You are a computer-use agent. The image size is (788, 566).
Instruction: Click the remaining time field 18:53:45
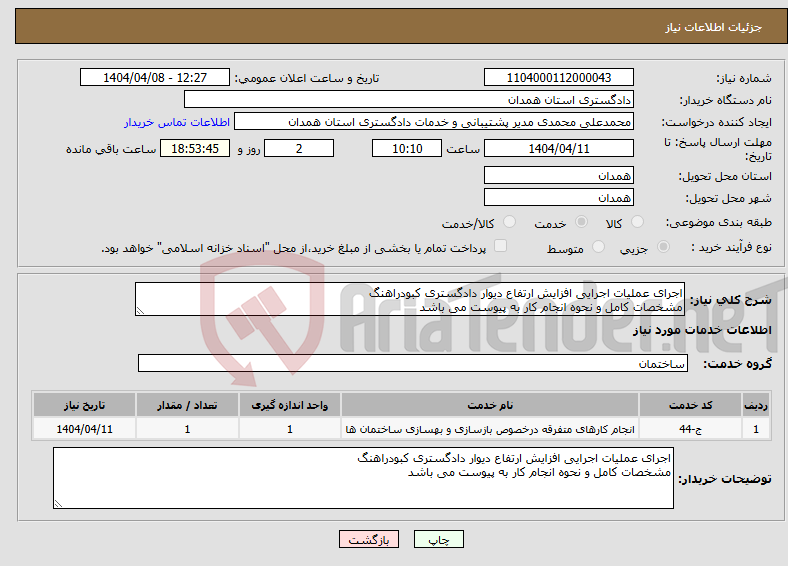(195, 148)
